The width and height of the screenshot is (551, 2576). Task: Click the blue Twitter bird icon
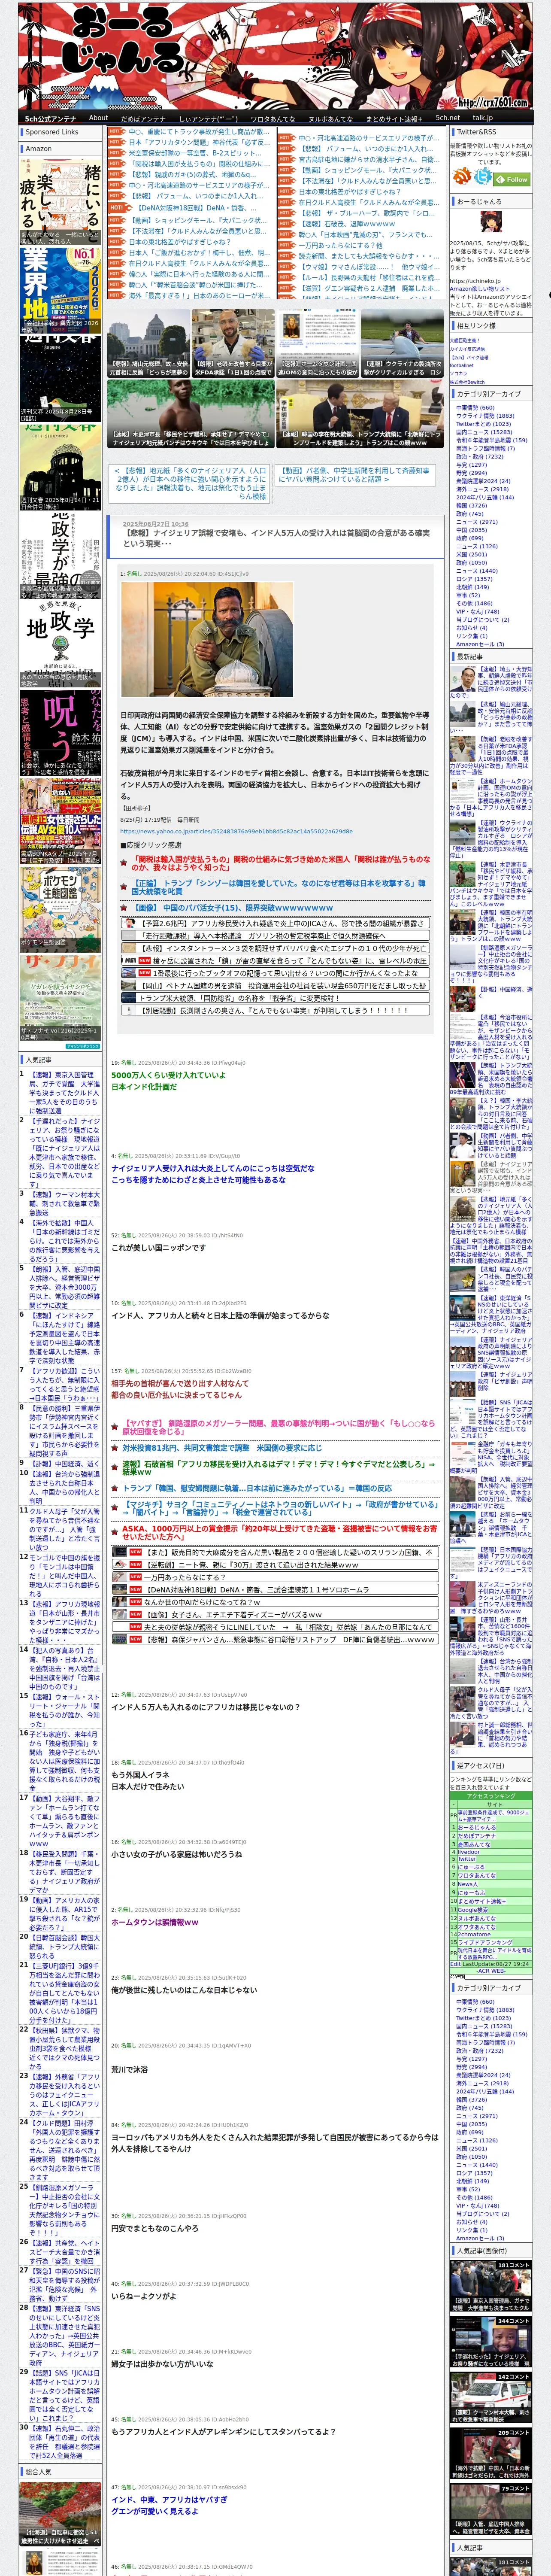(482, 177)
